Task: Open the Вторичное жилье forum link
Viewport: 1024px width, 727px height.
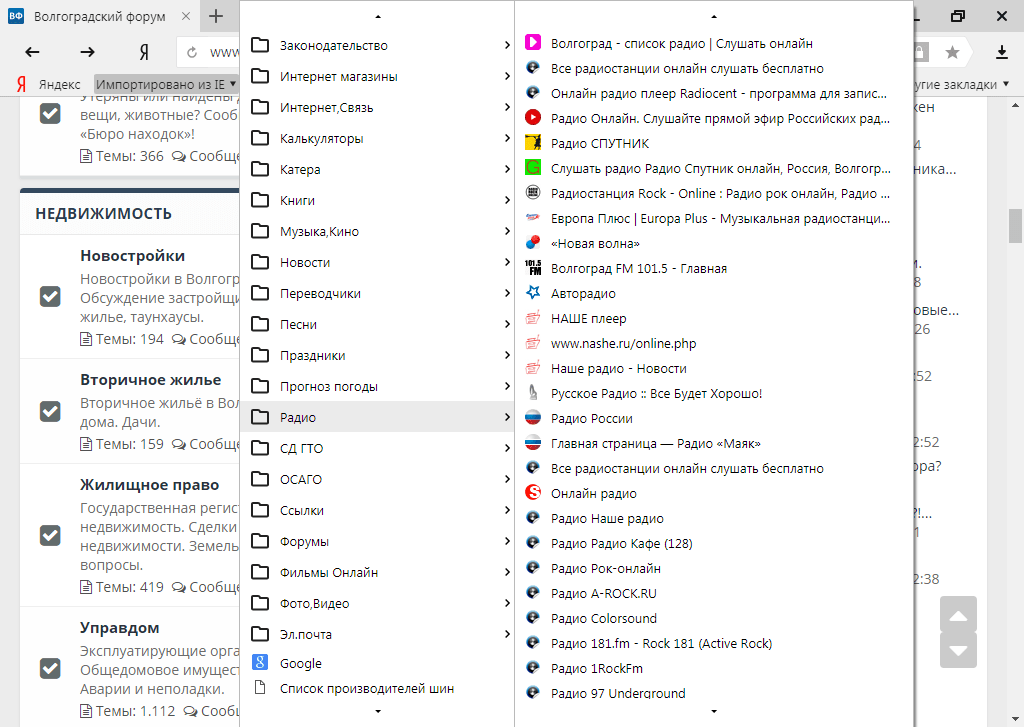Action: pyautogui.click(x=150, y=380)
